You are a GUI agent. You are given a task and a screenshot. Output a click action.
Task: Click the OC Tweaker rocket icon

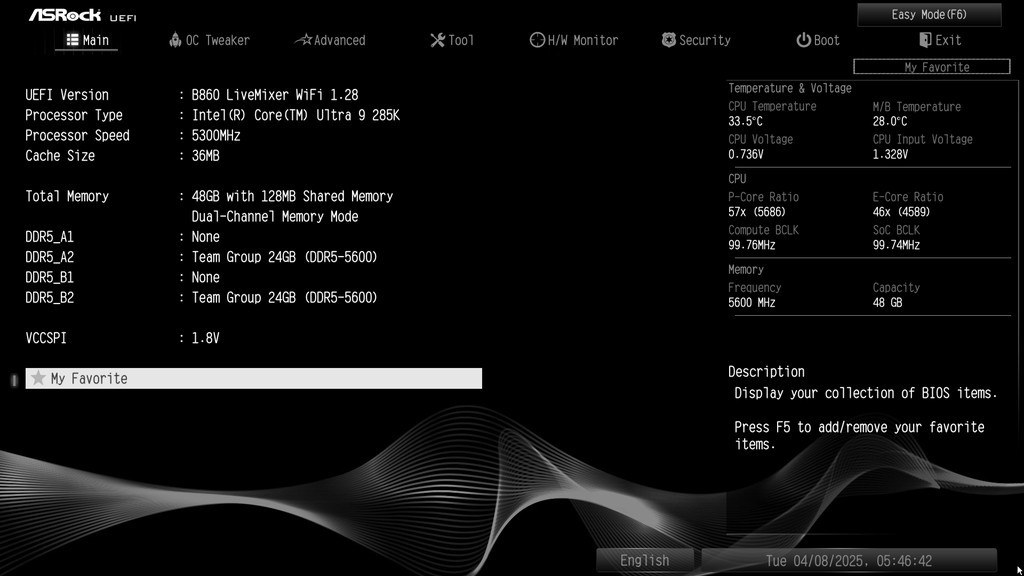176,40
